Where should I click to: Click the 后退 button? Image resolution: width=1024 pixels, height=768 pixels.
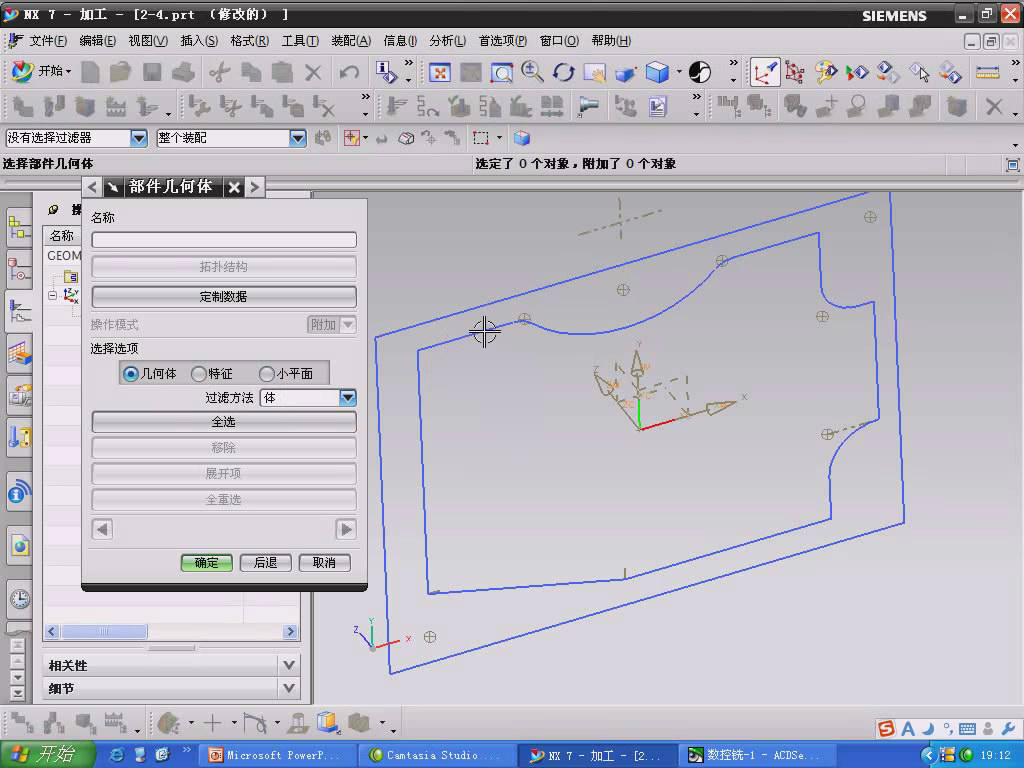coord(265,562)
